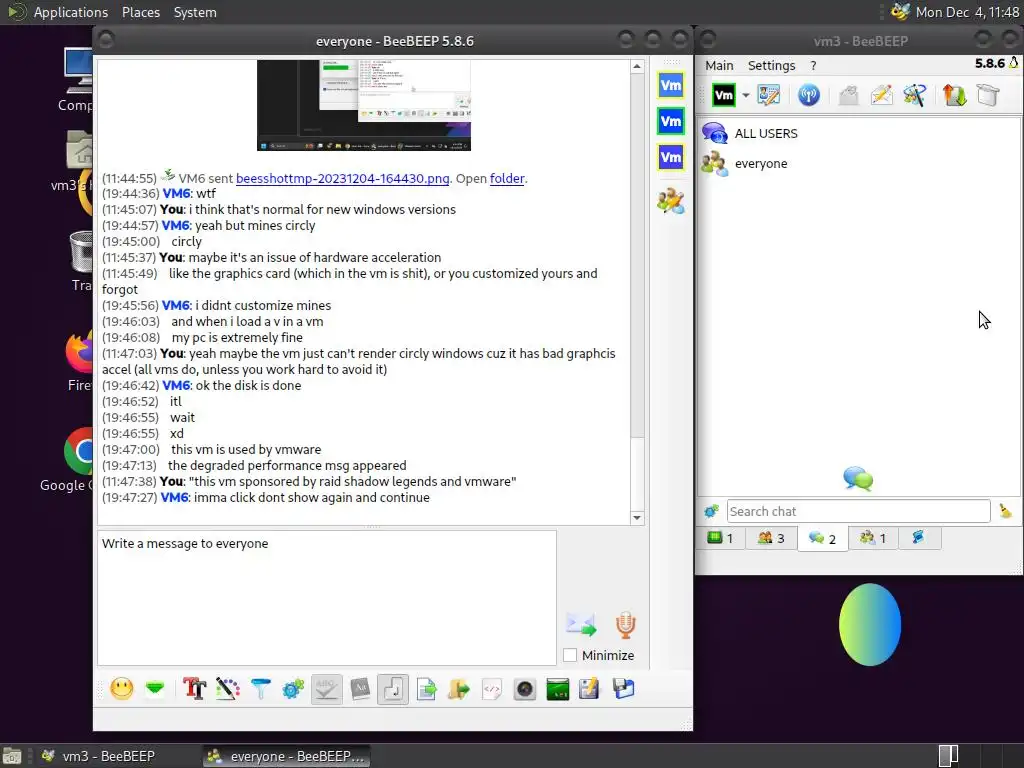
Task: Click the save chat with pencil icon
Action: tap(589, 689)
